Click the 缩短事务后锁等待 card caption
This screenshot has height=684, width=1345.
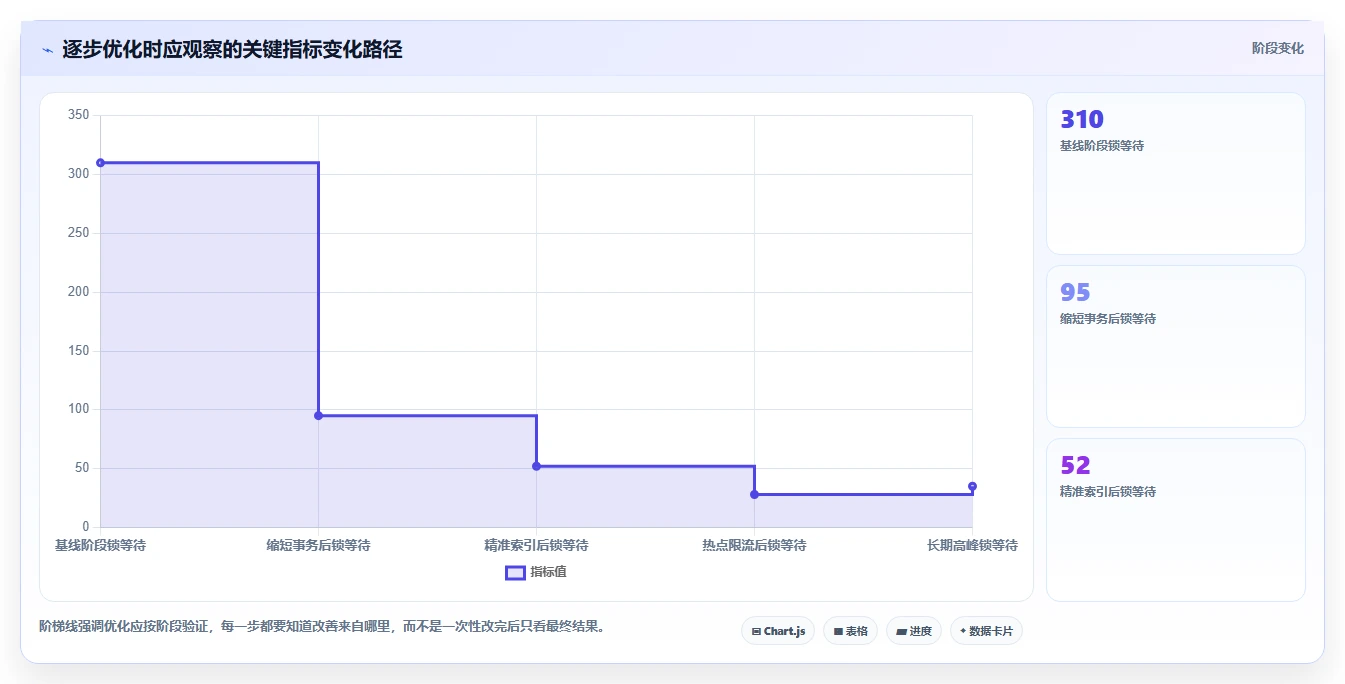pos(1108,319)
